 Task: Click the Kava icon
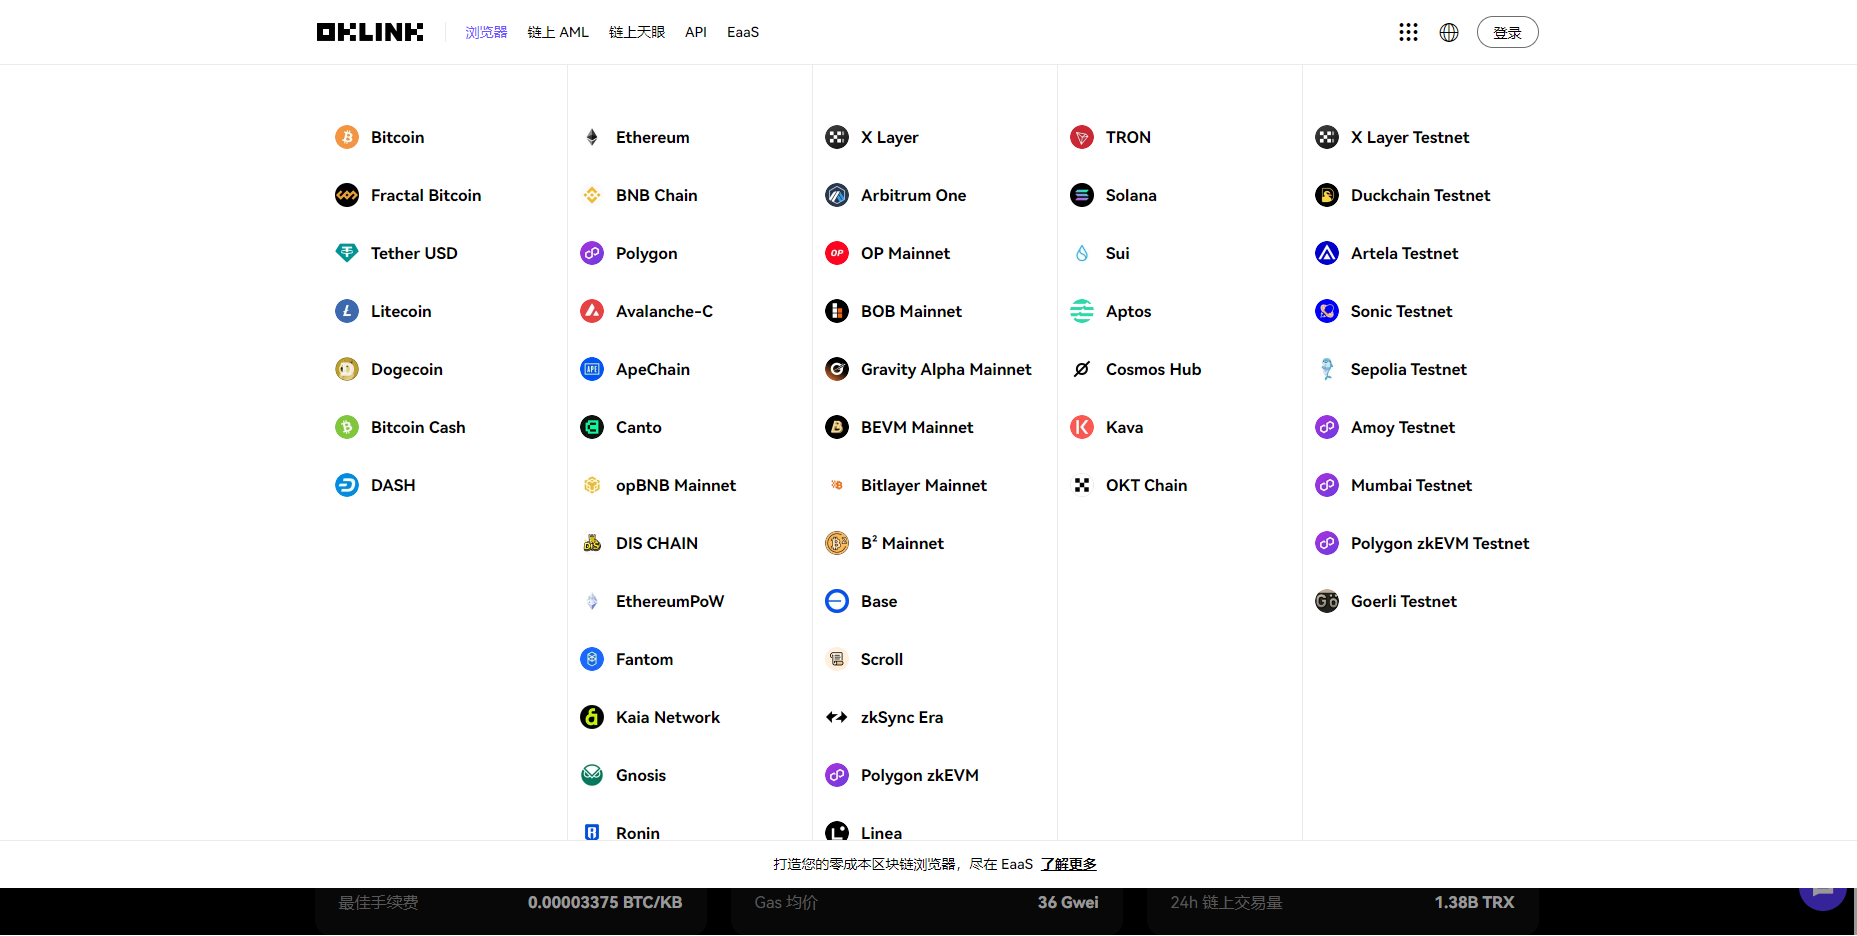[x=1082, y=427]
